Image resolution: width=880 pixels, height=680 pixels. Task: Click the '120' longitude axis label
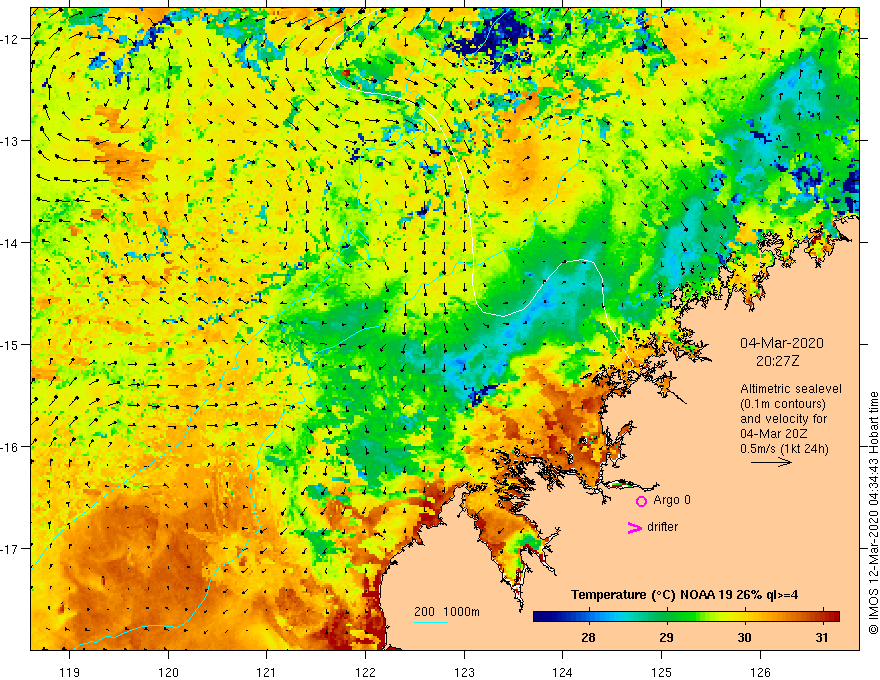168,672
